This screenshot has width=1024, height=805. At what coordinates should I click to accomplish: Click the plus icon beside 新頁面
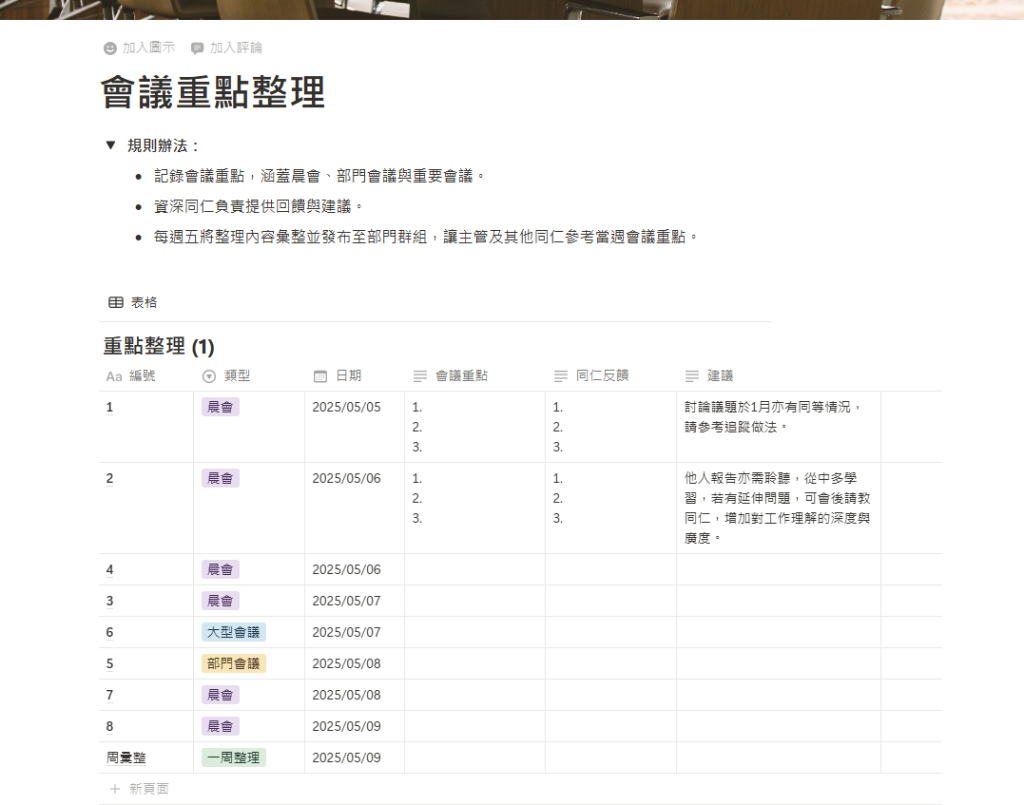click(115, 789)
